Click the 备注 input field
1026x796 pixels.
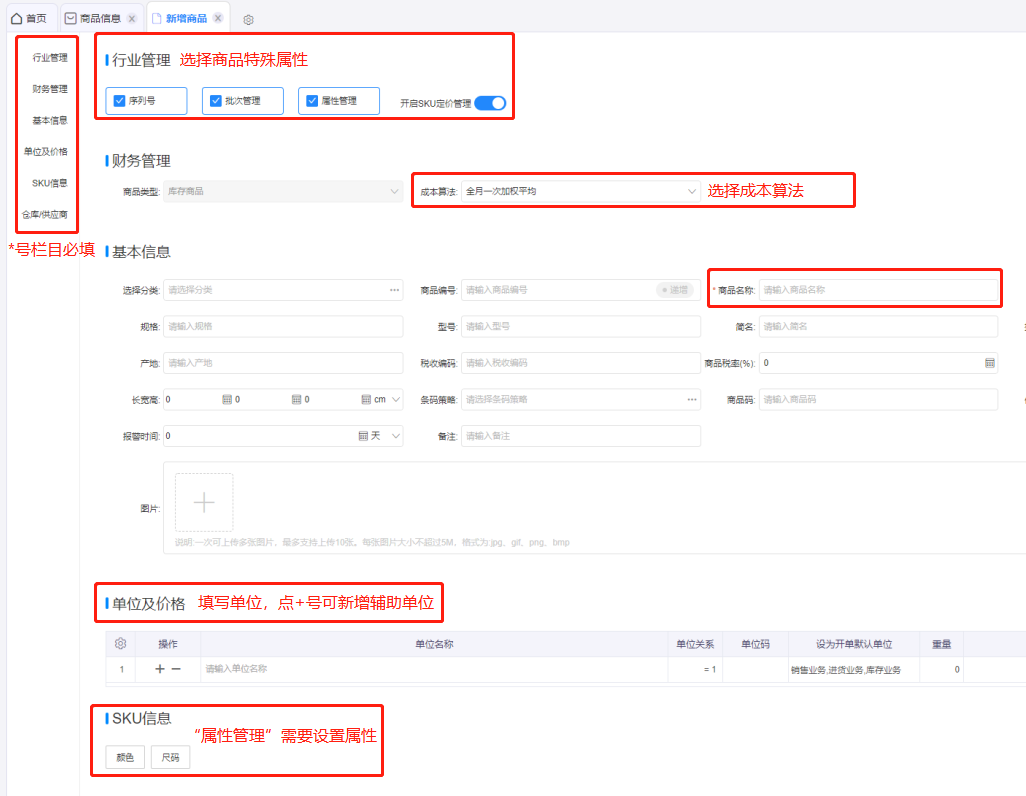click(x=580, y=436)
